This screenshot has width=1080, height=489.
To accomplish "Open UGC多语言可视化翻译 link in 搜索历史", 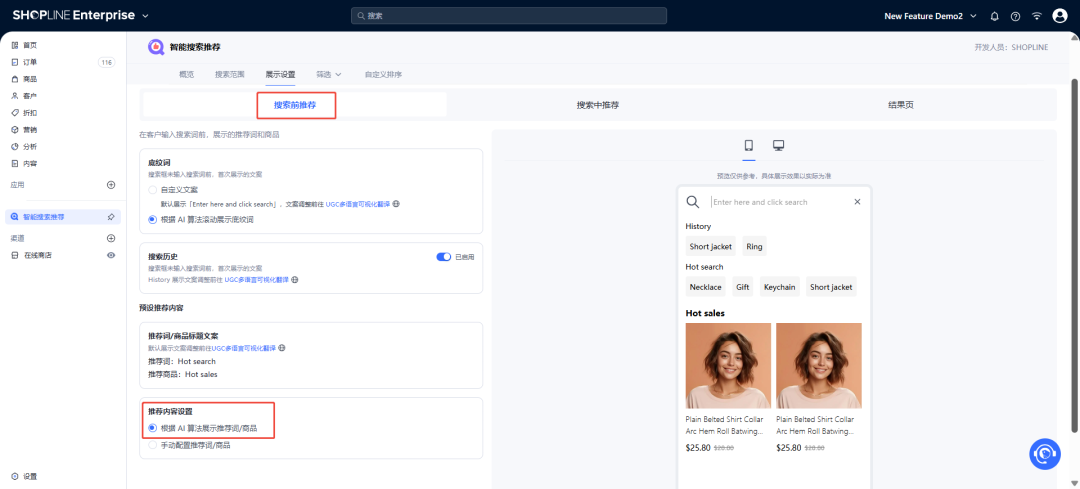I will (256, 280).
